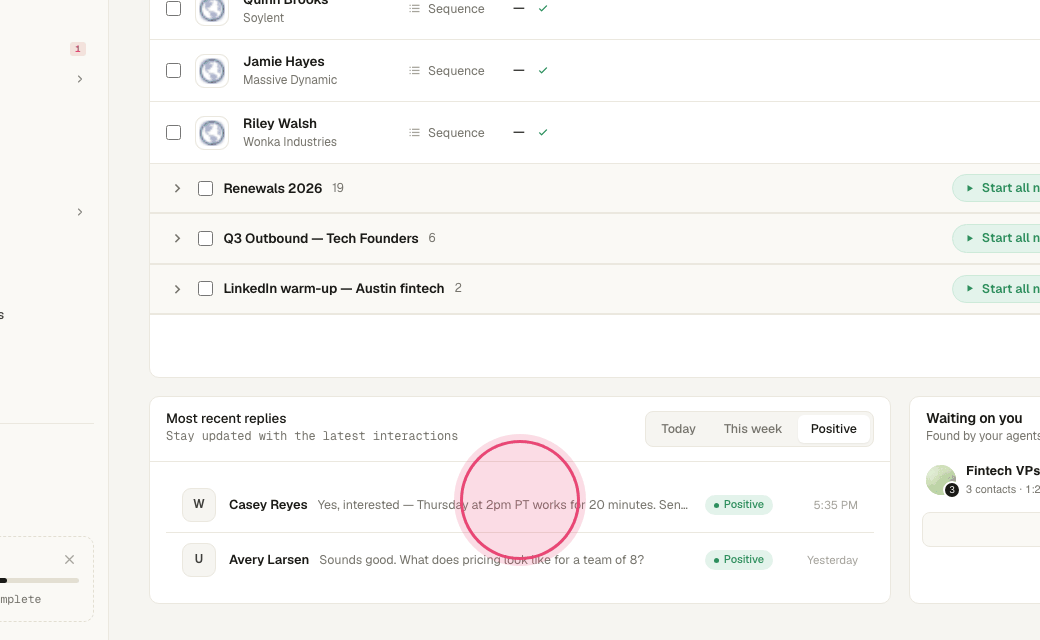Start all for LinkedIn warm-up — Austin fintech
Screen dimensions: 1040x640
click(x=997, y=288)
